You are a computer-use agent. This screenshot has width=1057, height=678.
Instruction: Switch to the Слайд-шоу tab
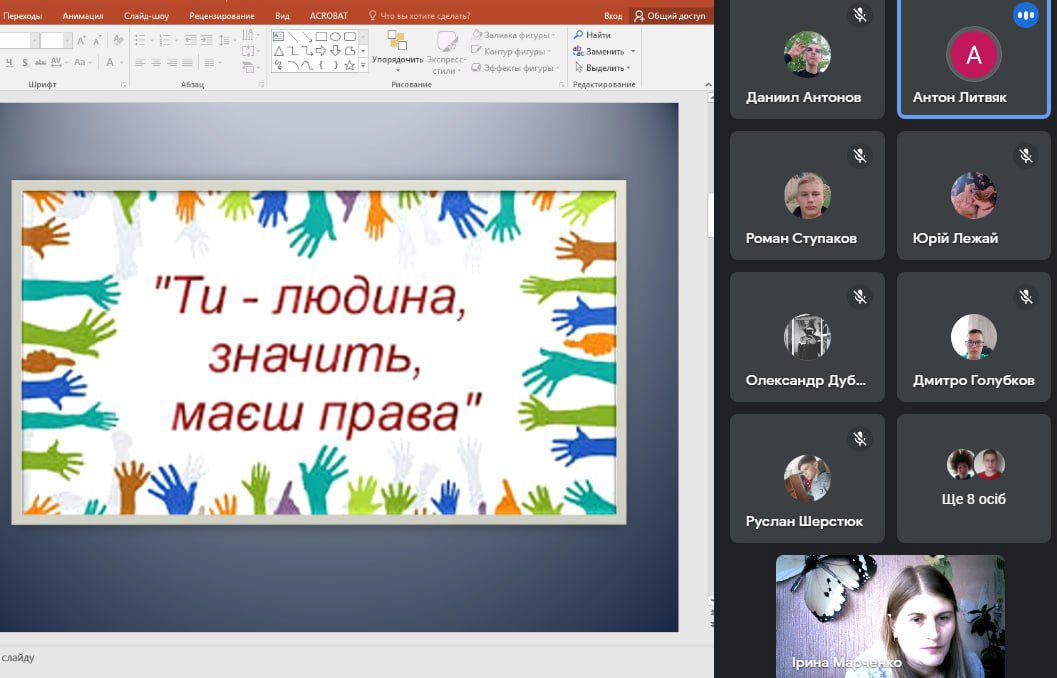146,16
